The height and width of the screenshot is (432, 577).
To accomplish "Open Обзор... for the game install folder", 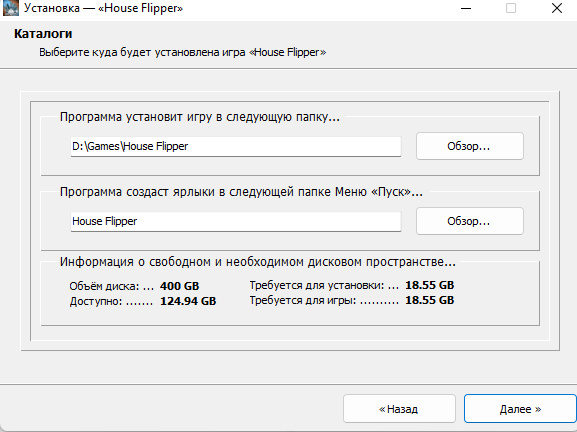I will pos(470,146).
